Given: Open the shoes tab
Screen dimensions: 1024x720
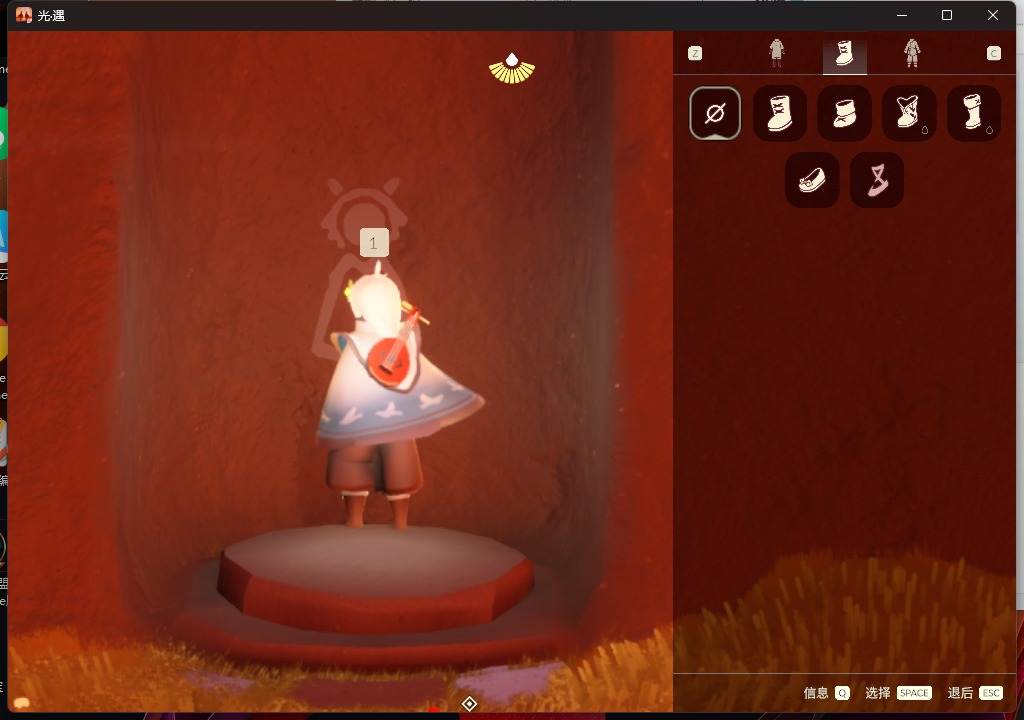Looking at the screenshot, I should point(844,54).
